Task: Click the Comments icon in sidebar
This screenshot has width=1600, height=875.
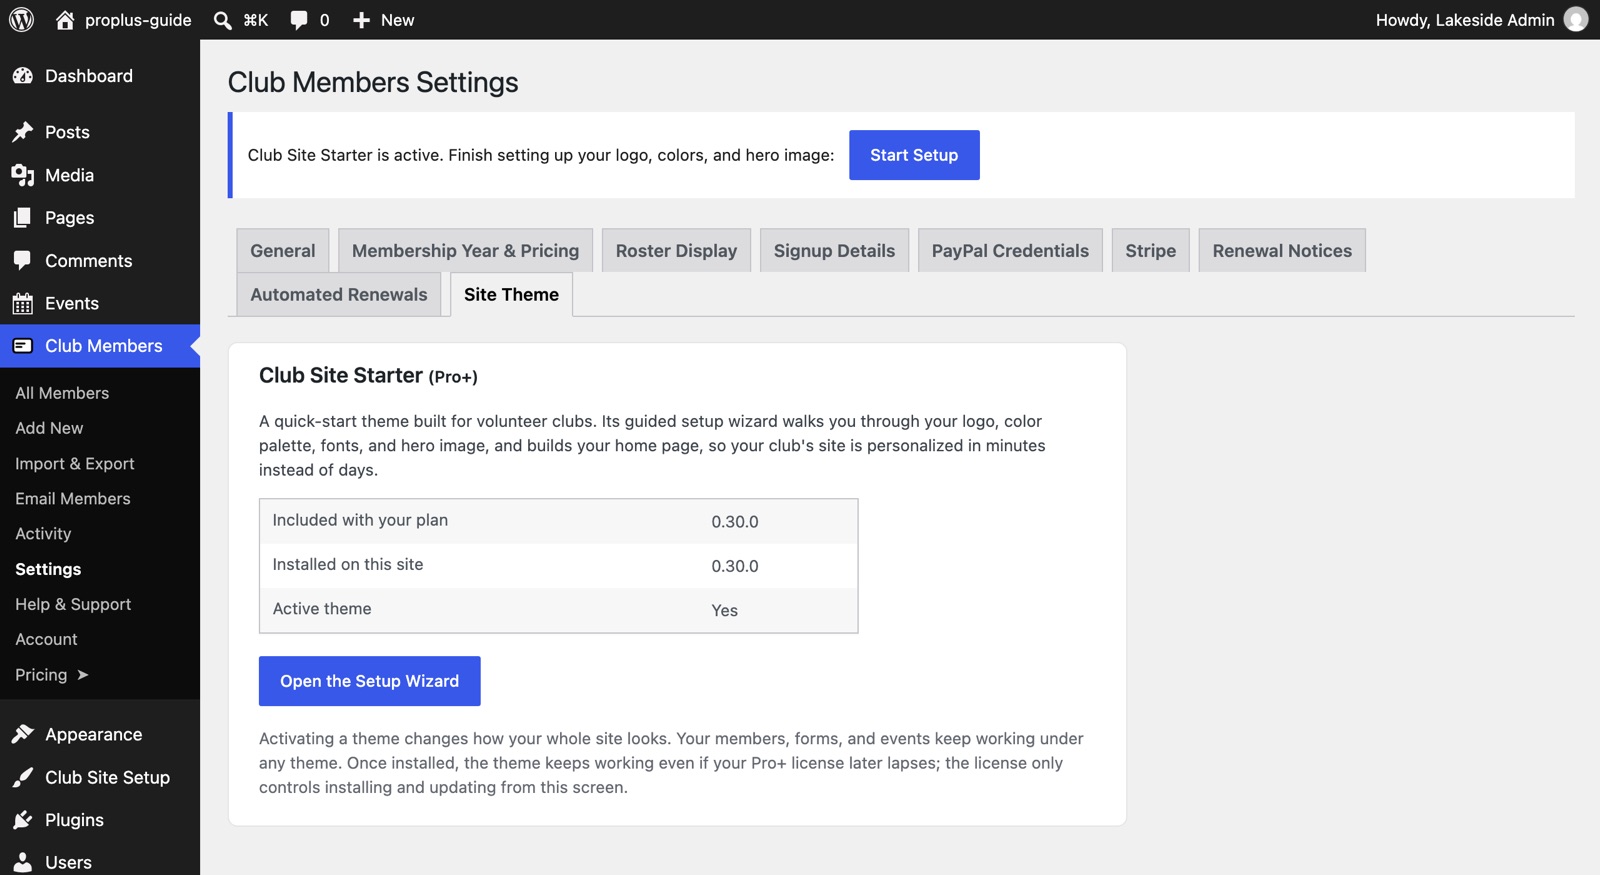Action: pyautogui.click(x=23, y=261)
